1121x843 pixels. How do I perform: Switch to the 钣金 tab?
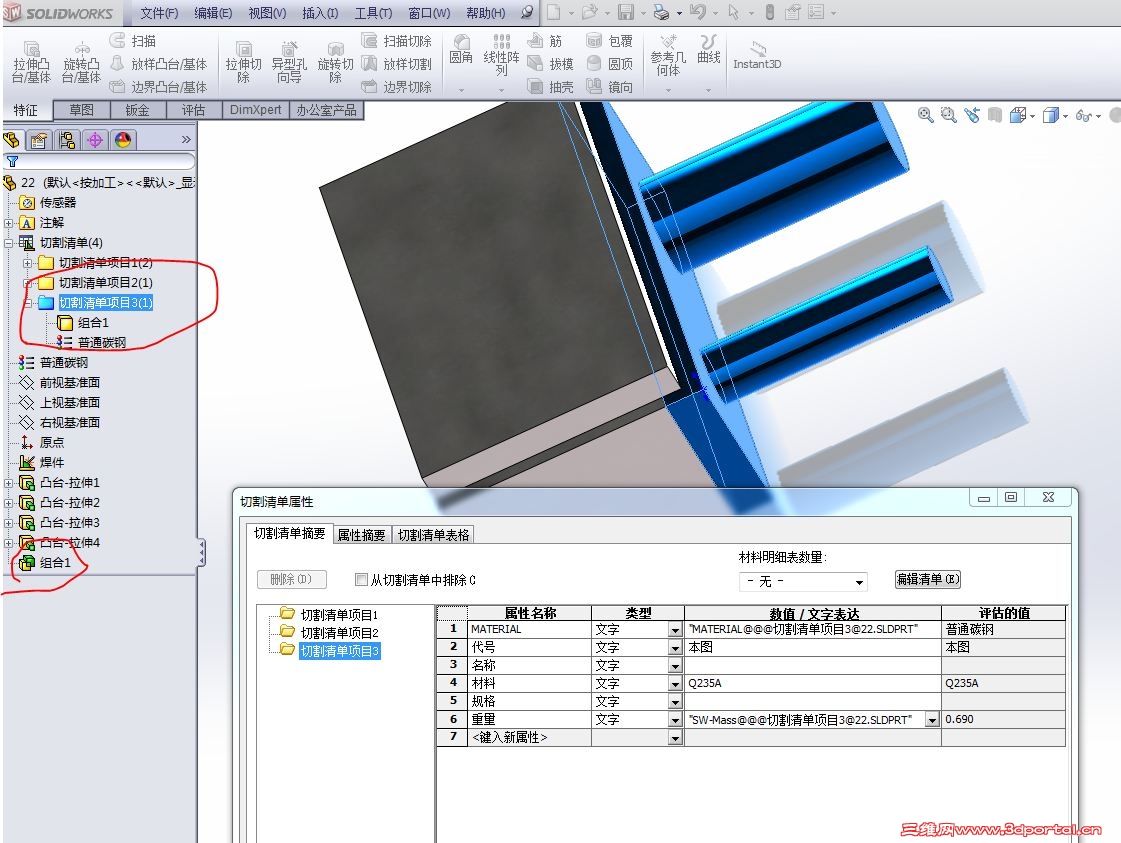(138, 109)
